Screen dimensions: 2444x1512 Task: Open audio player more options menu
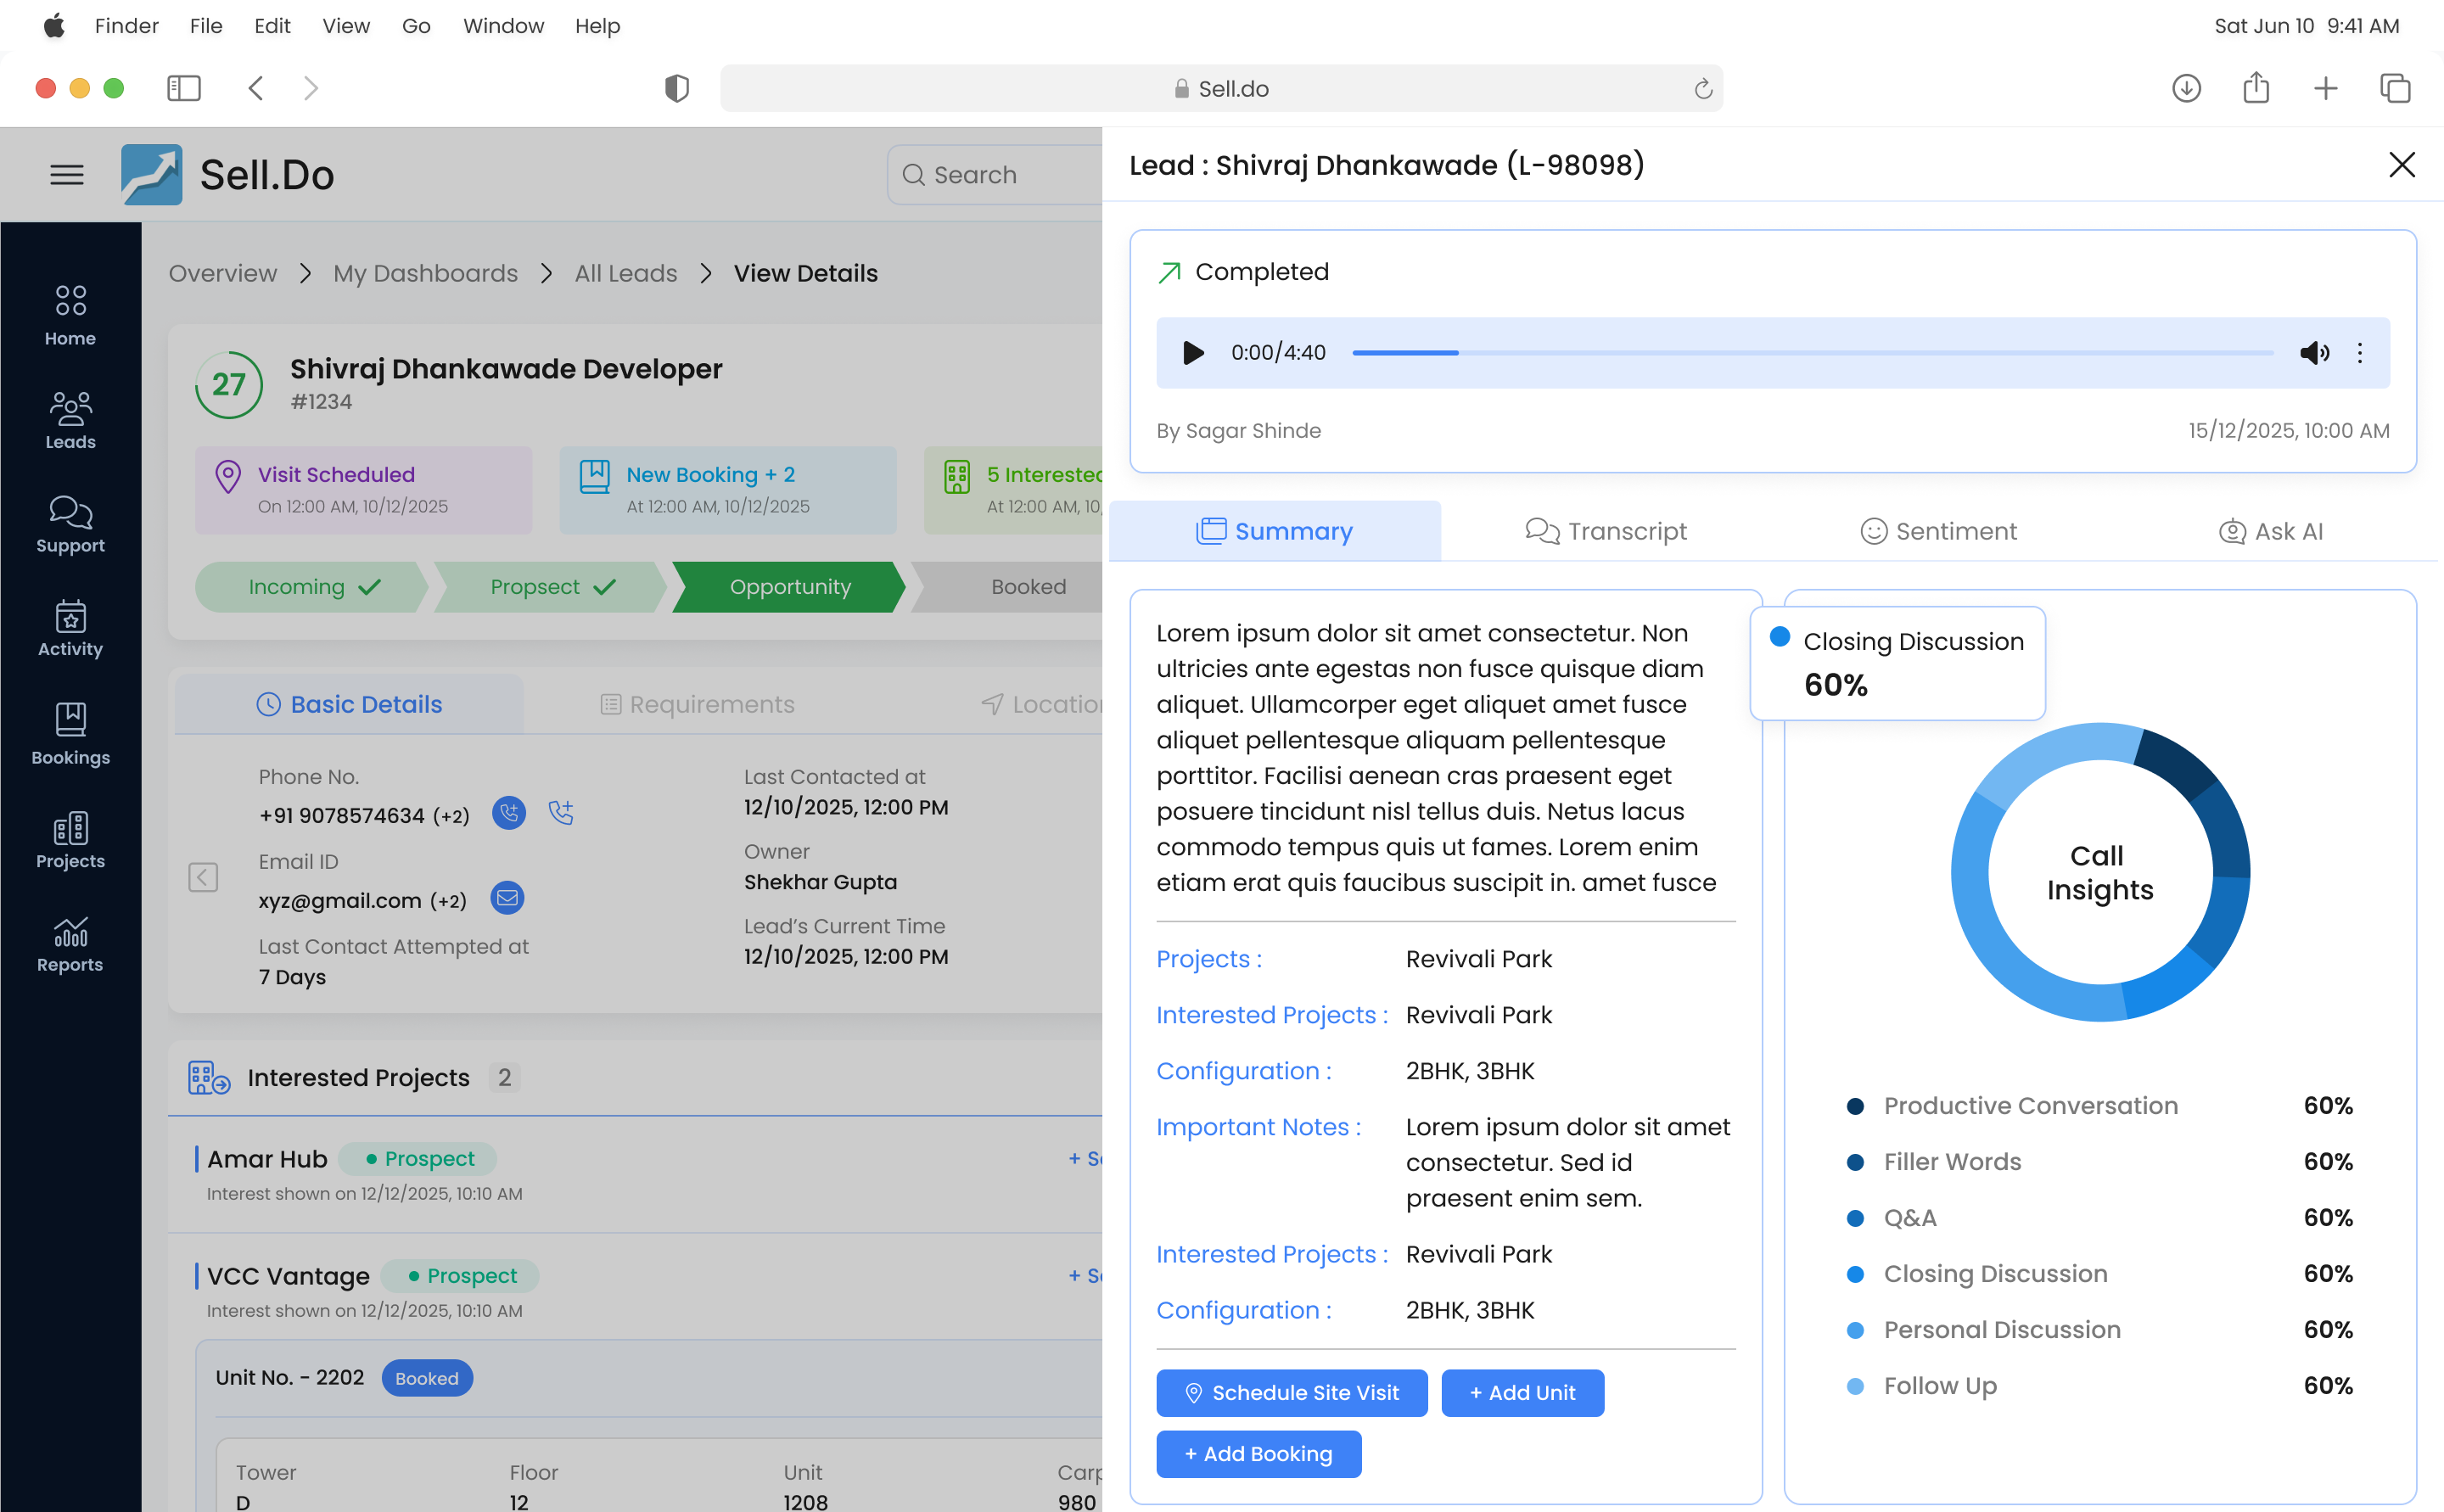click(x=2360, y=352)
